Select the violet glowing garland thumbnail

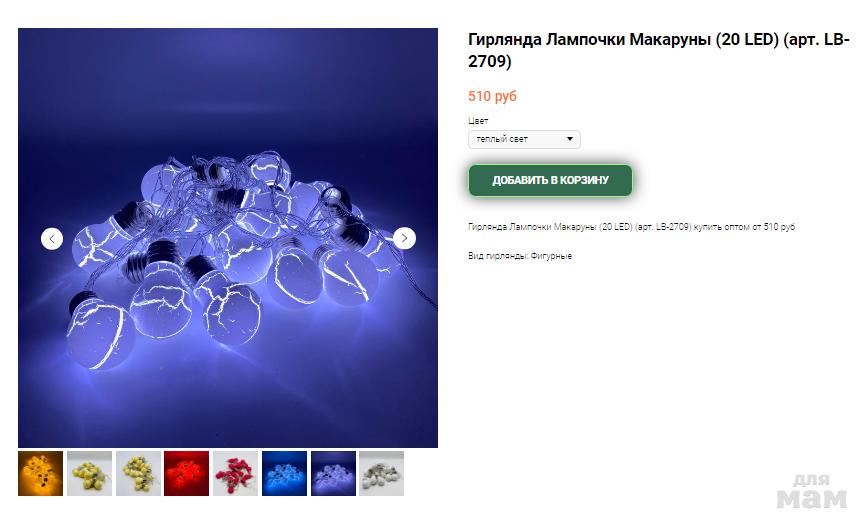pos(333,474)
